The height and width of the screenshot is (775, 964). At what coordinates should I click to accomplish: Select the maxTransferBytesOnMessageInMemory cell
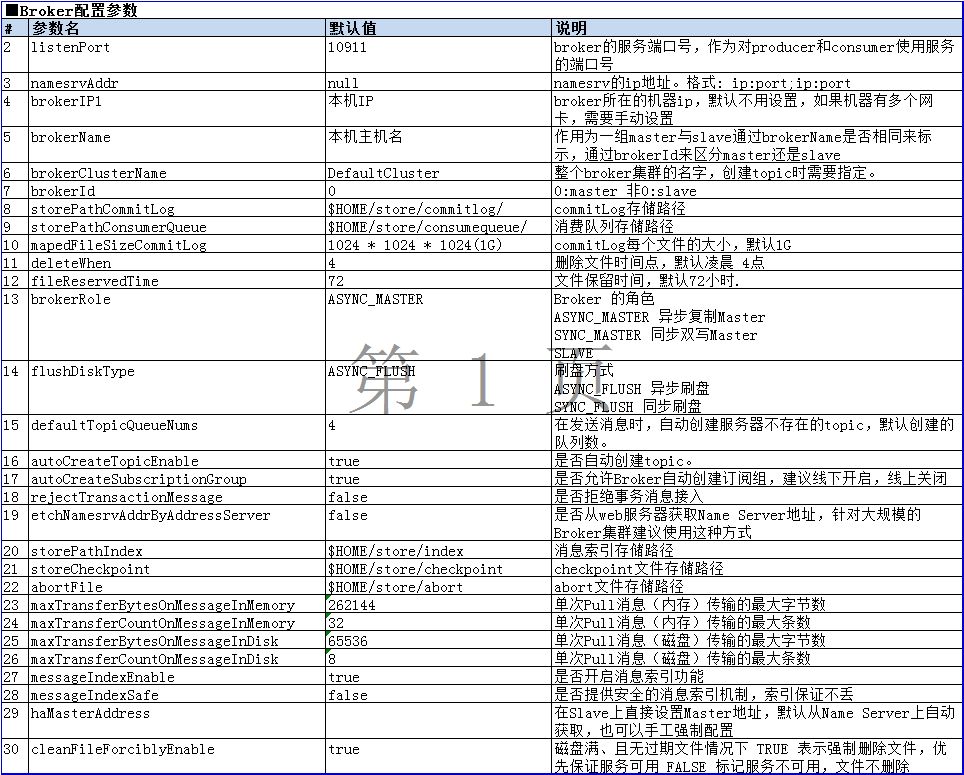[x=177, y=604]
